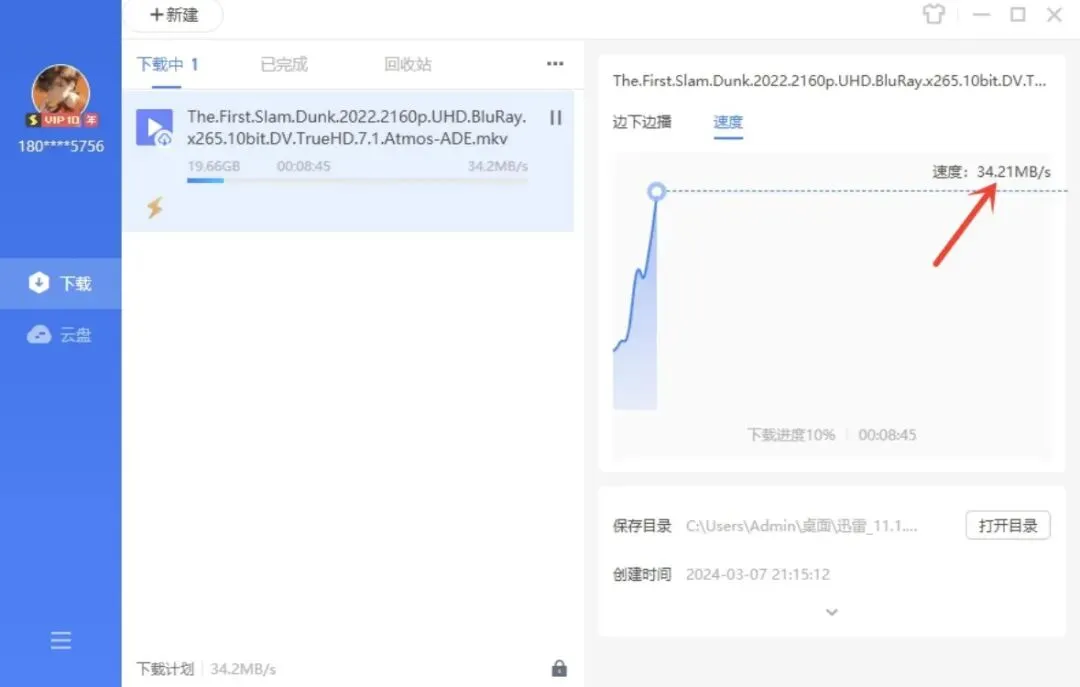The width and height of the screenshot is (1080, 687).
Task: Click the lock icon at bottom
Action: pyautogui.click(x=559, y=668)
